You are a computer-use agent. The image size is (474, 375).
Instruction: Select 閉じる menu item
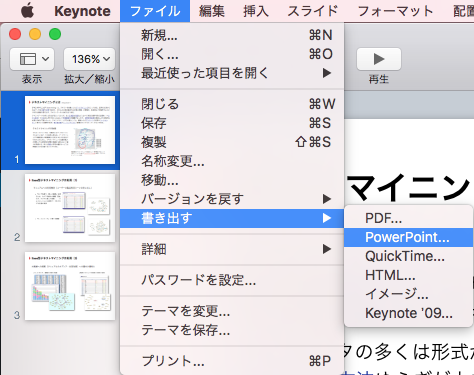[232, 104]
